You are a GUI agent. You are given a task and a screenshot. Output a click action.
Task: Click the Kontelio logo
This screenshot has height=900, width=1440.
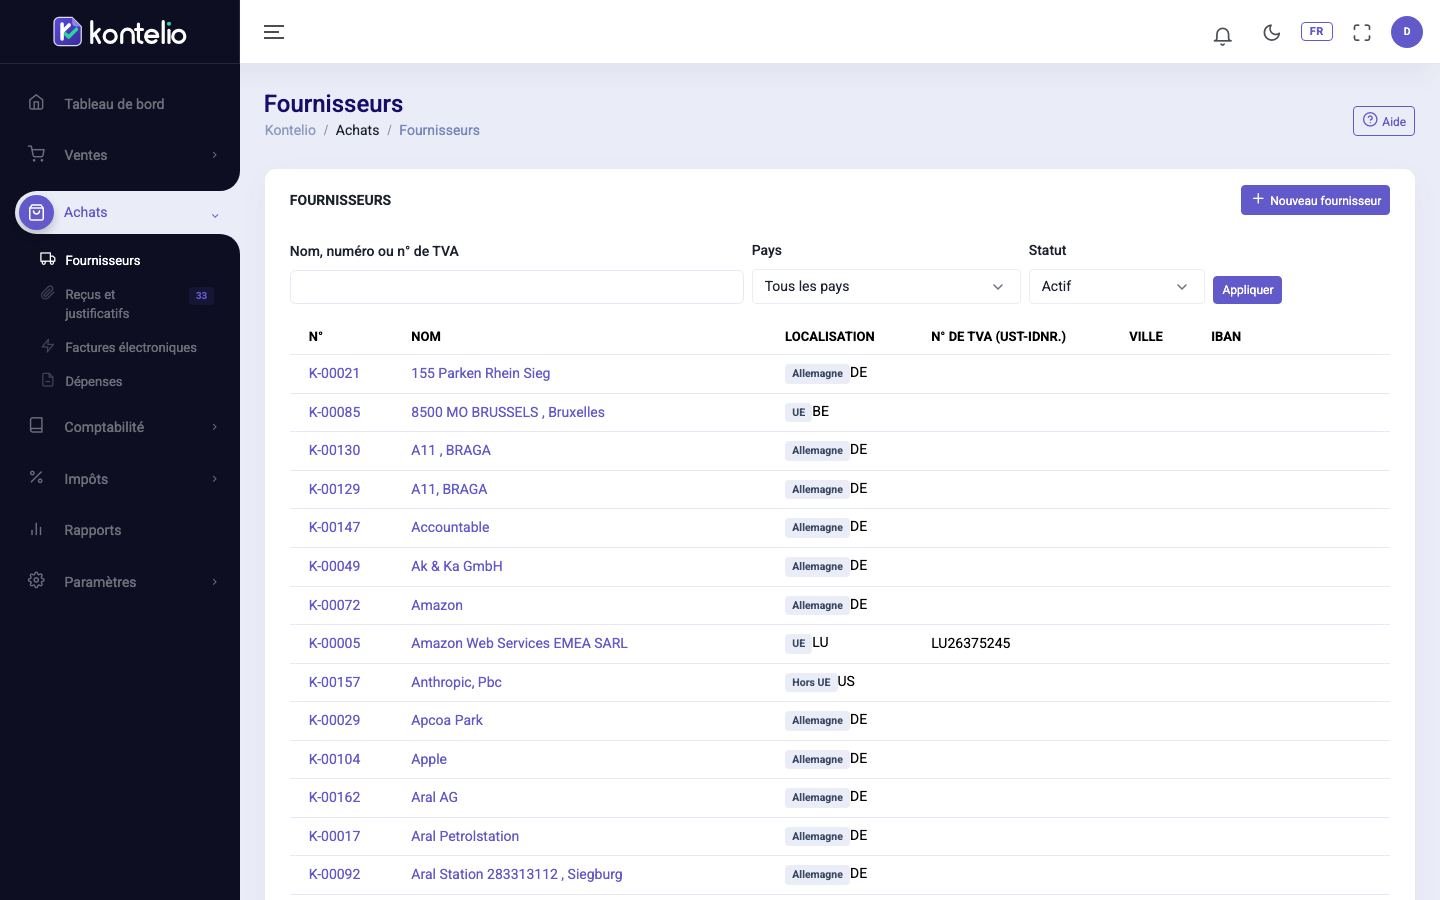coord(120,32)
